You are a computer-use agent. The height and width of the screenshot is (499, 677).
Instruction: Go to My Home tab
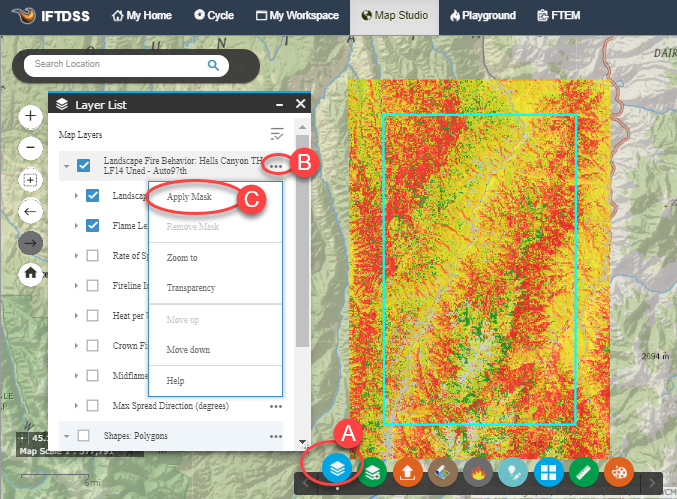pos(142,16)
